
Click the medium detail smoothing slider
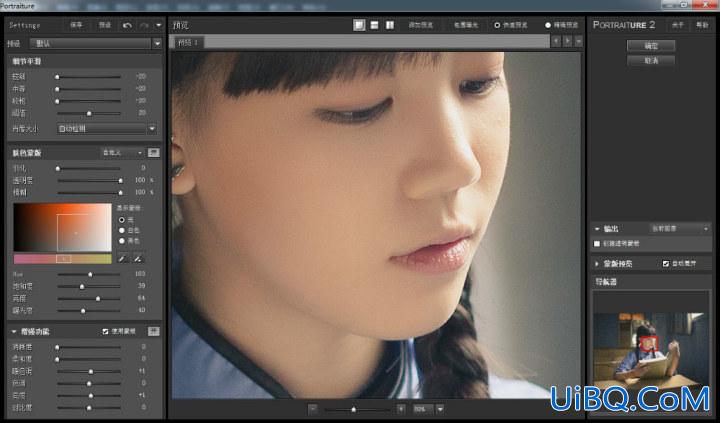click(89, 89)
